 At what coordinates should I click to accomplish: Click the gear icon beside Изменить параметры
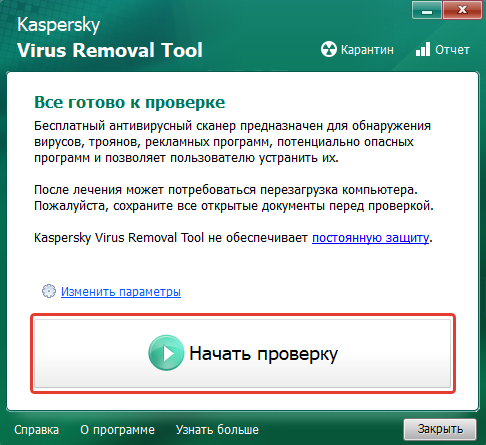point(49,291)
